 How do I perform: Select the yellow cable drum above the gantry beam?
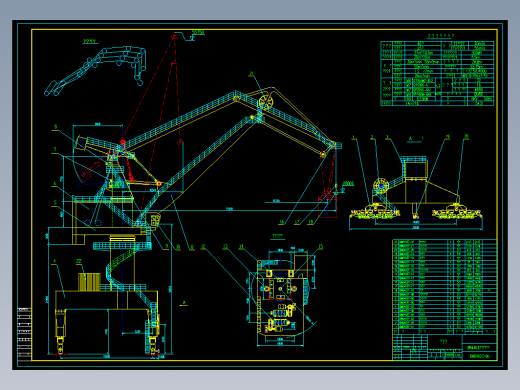pyautogui.click(x=89, y=282)
